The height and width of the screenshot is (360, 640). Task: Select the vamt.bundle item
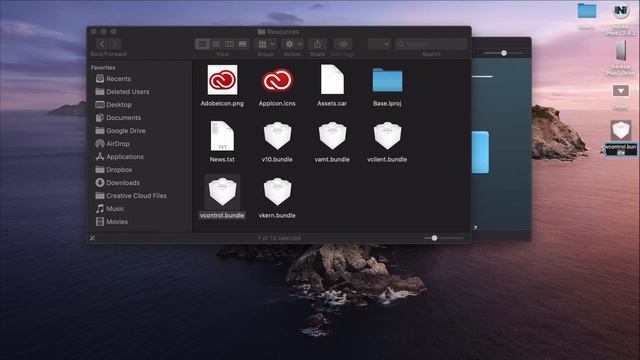(x=332, y=136)
